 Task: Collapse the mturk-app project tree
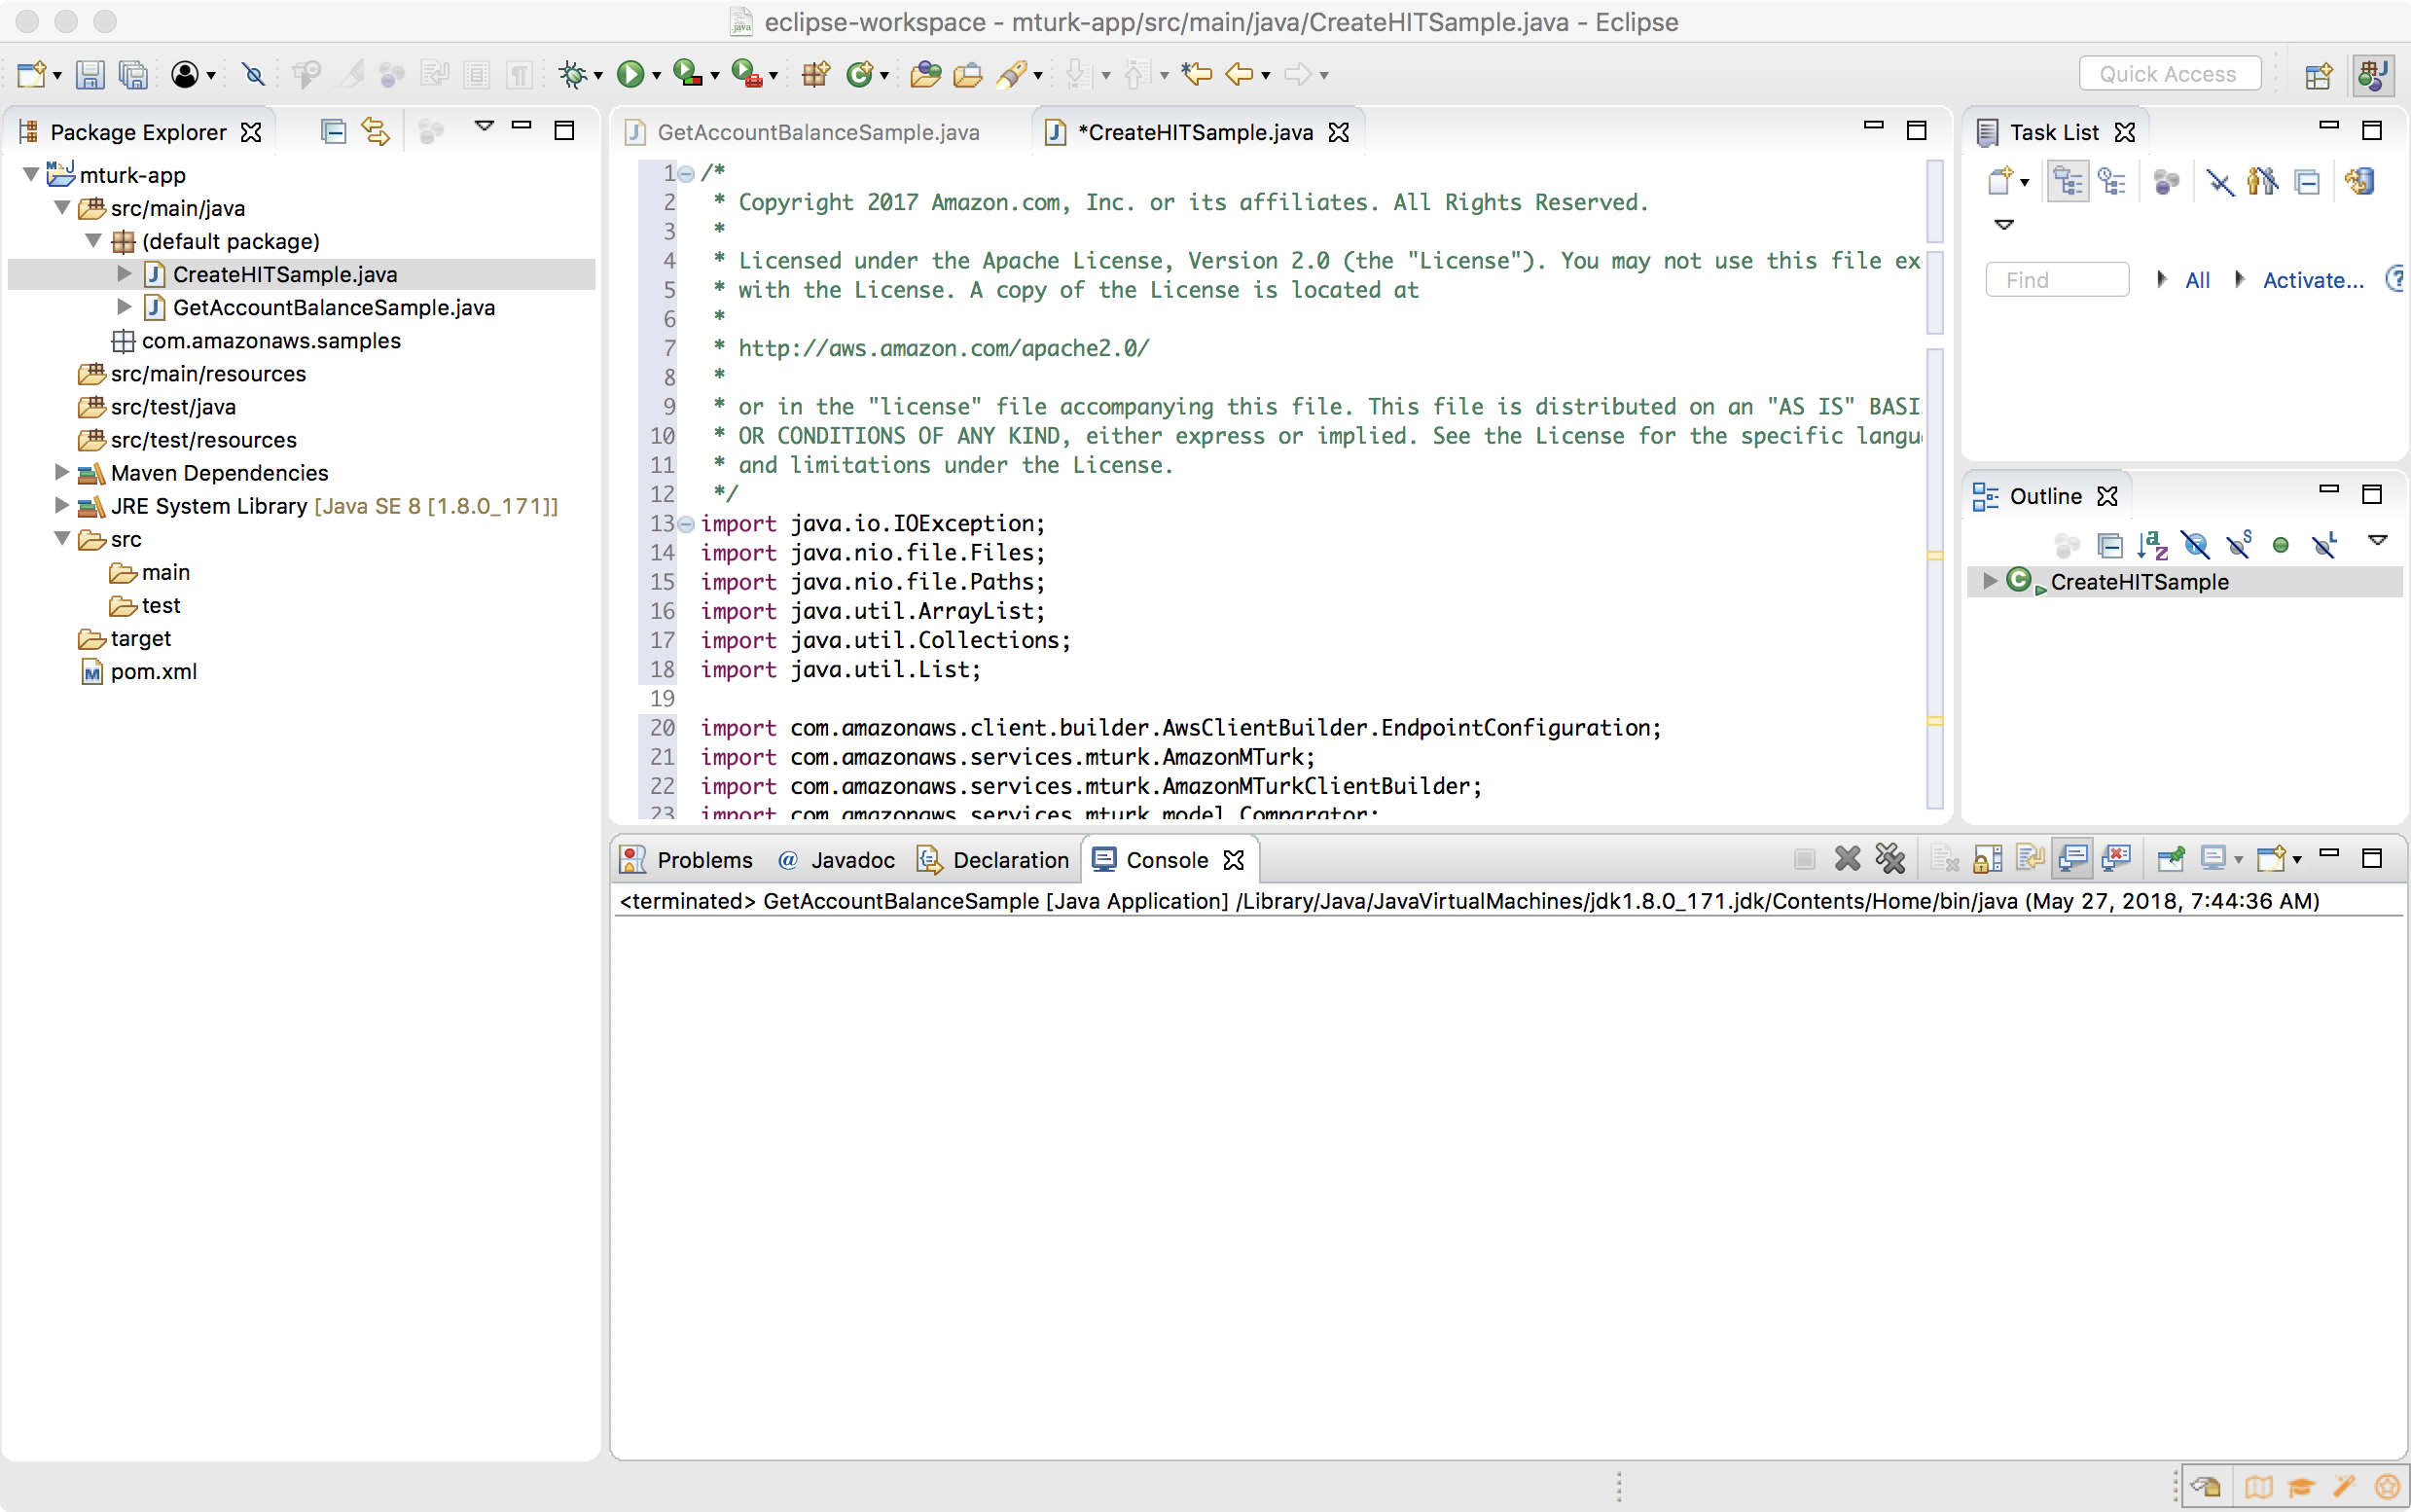tap(31, 175)
